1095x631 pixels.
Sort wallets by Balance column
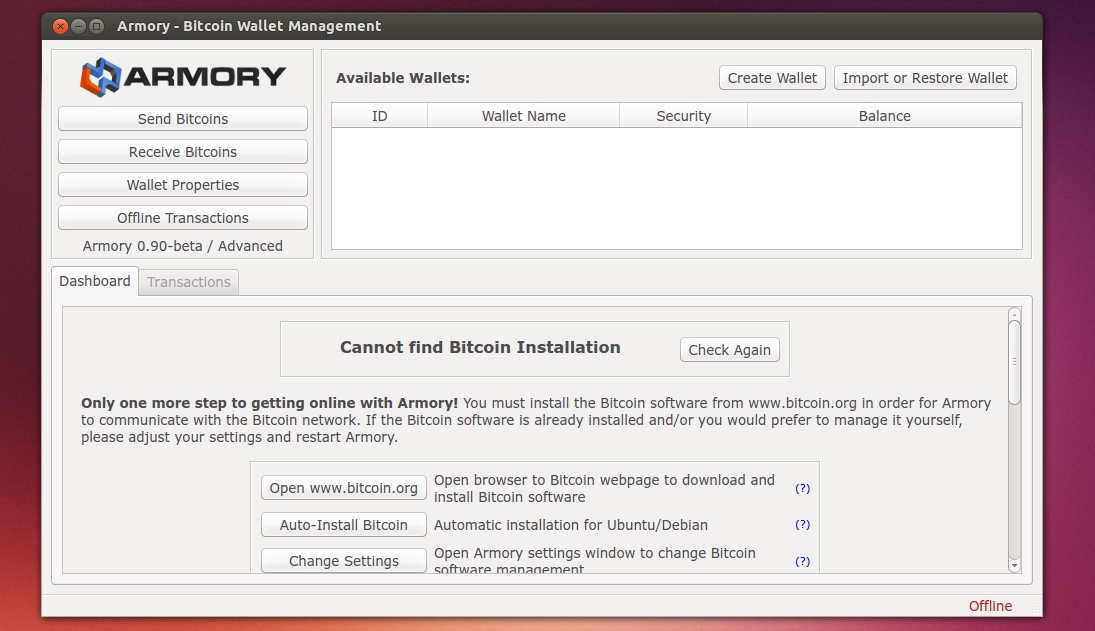coord(885,116)
